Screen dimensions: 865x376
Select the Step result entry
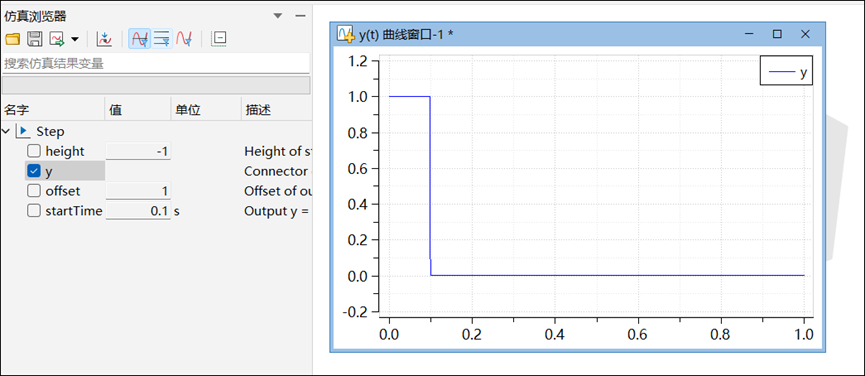(x=50, y=132)
